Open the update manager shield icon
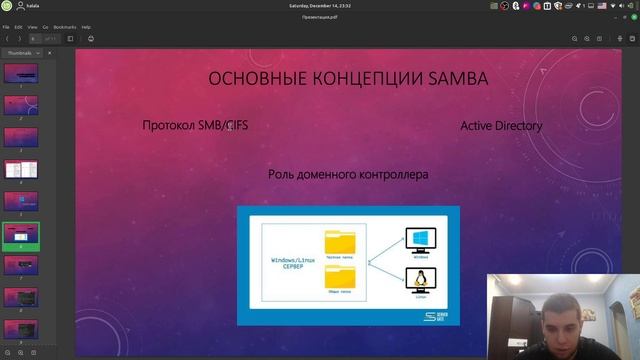Screen dimensions: 640x360 click(558, 6)
